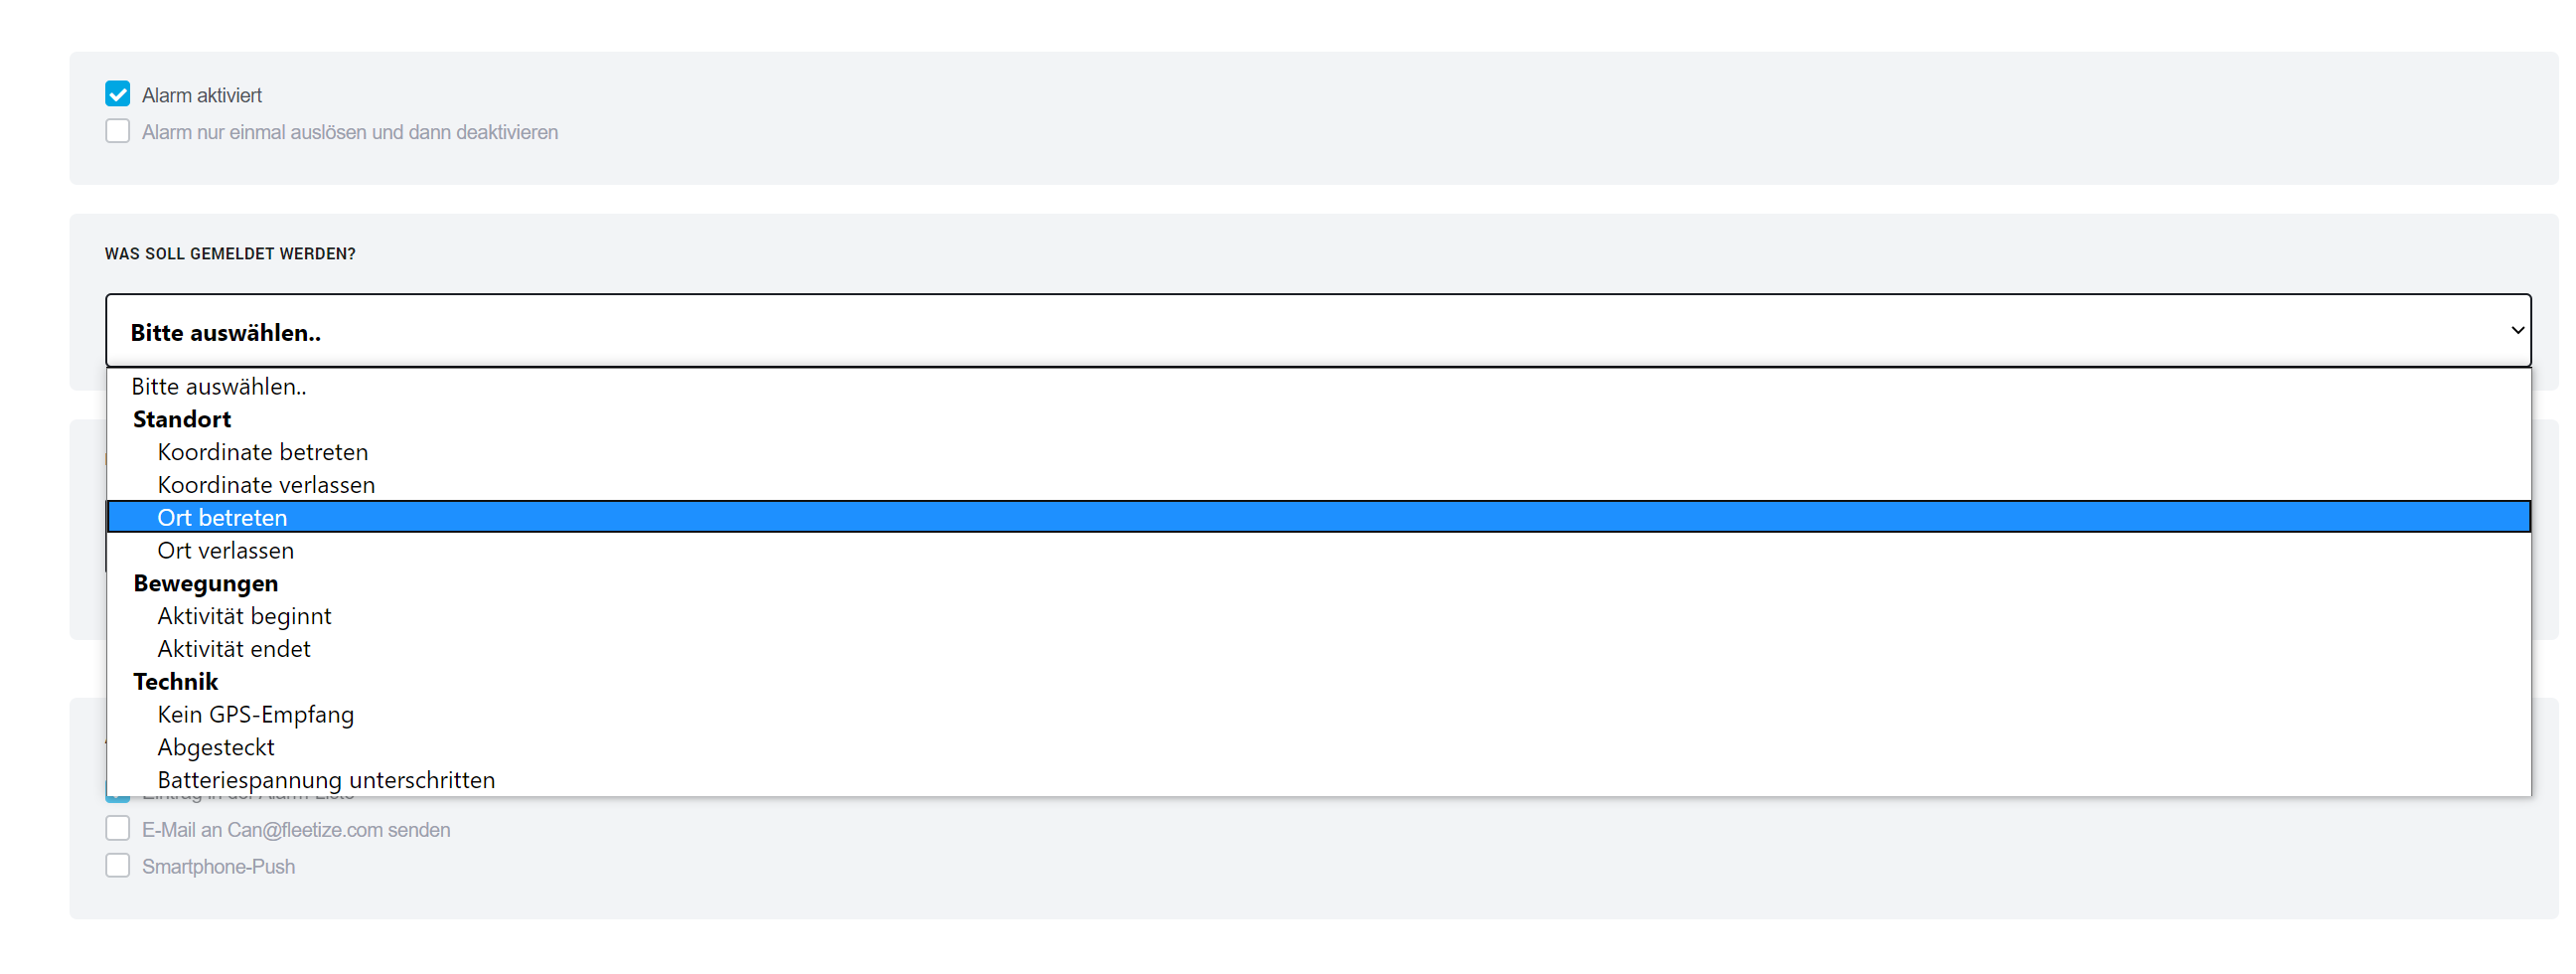
Task: Enable the Smartphone-Push checkbox
Action: [x=118, y=865]
